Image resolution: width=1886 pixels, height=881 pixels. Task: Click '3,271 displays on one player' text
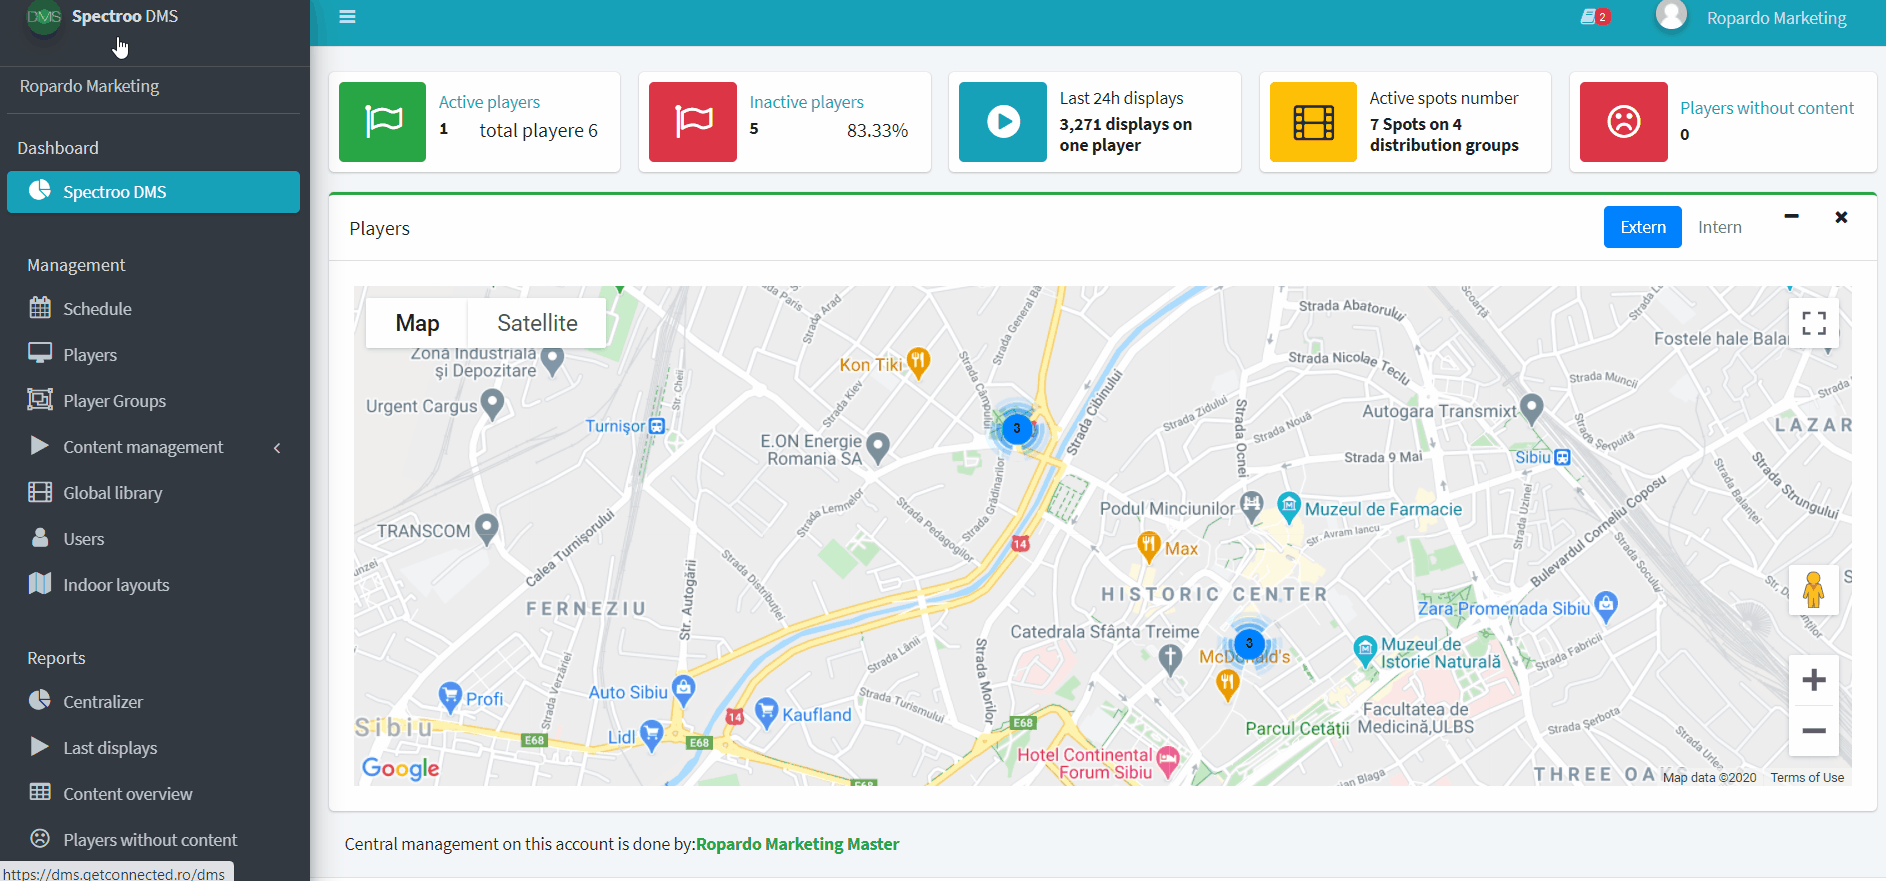(x=1126, y=135)
